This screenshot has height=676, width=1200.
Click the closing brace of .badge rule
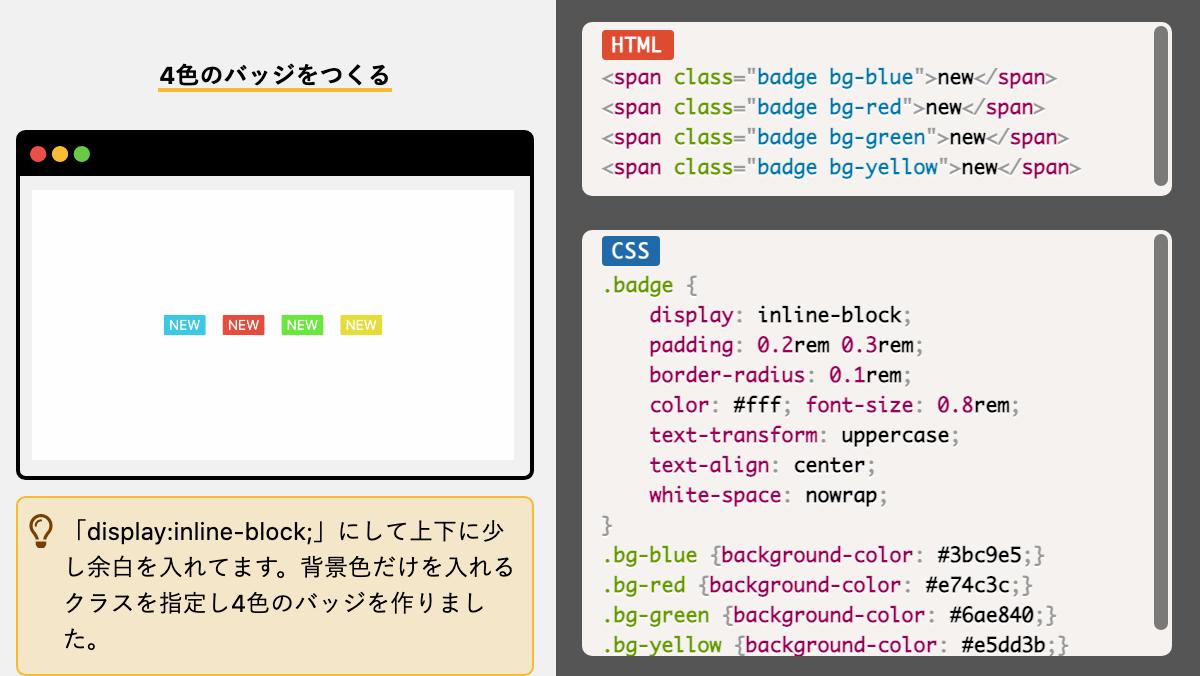(607, 526)
